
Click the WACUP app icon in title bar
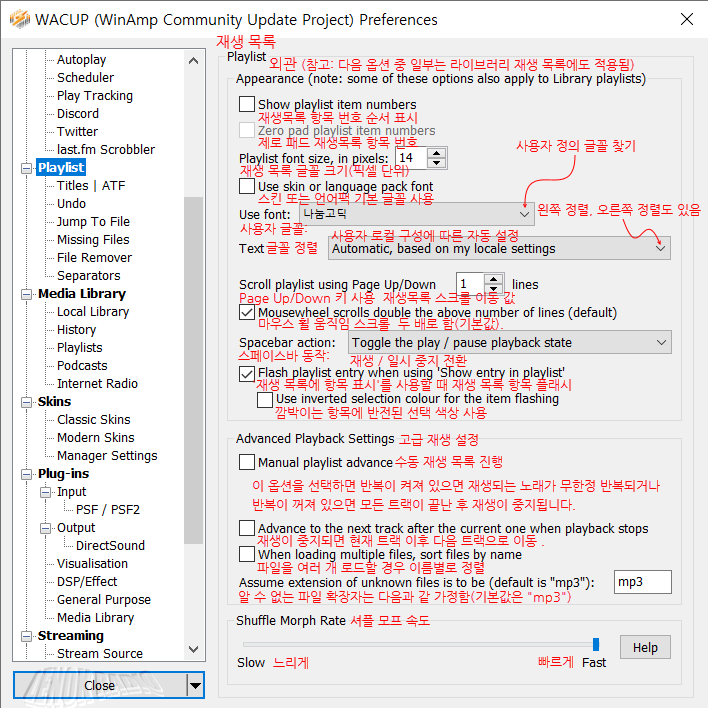point(20,19)
